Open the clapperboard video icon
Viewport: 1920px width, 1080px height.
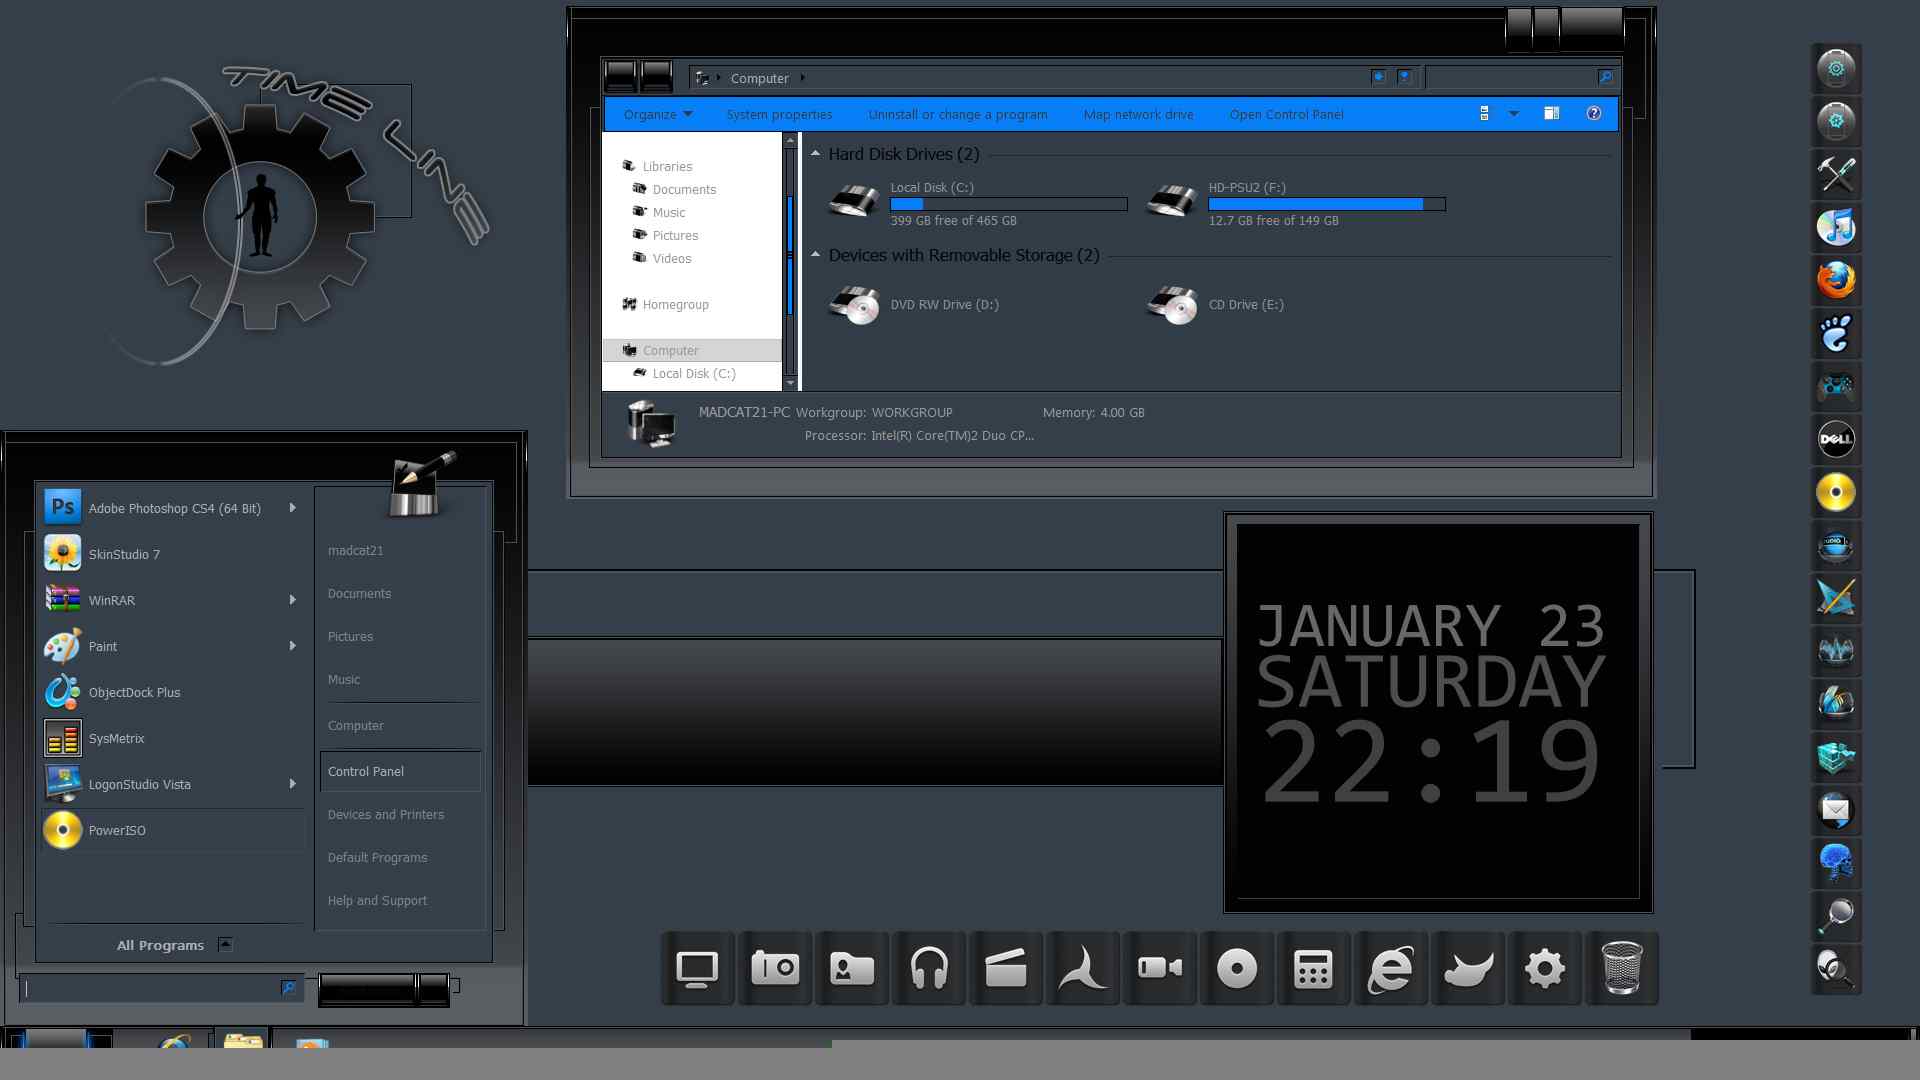tap(1006, 968)
